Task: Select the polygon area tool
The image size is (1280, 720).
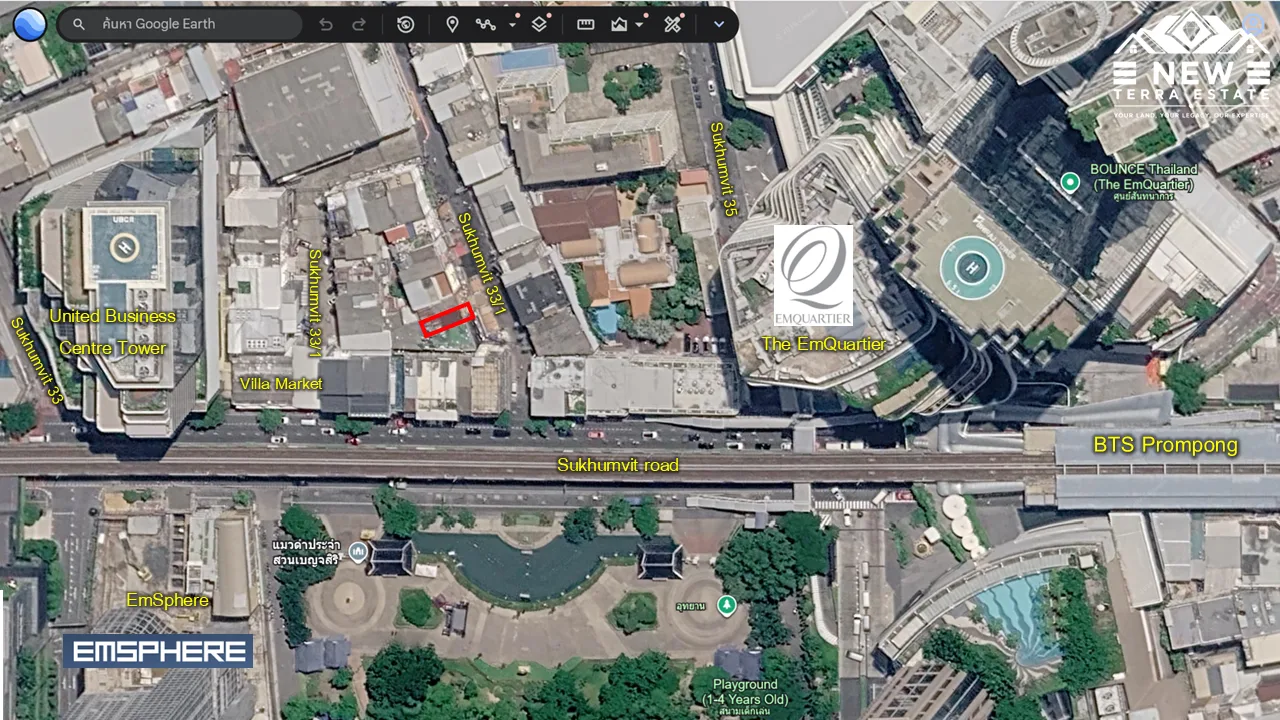Action: click(x=619, y=24)
